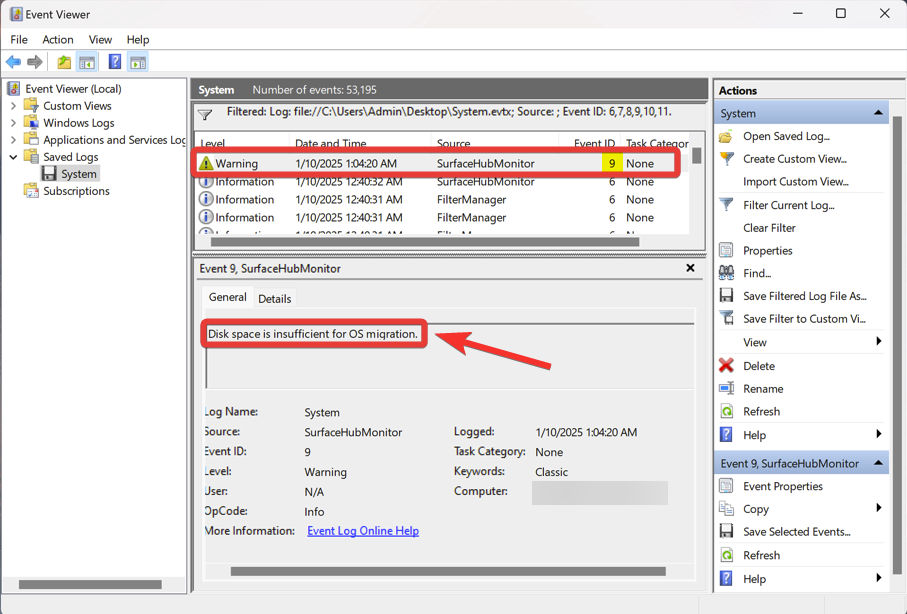The width and height of the screenshot is (907, 614).
Task: Select the Windows Logs tree item label
Action: point(79,123)
